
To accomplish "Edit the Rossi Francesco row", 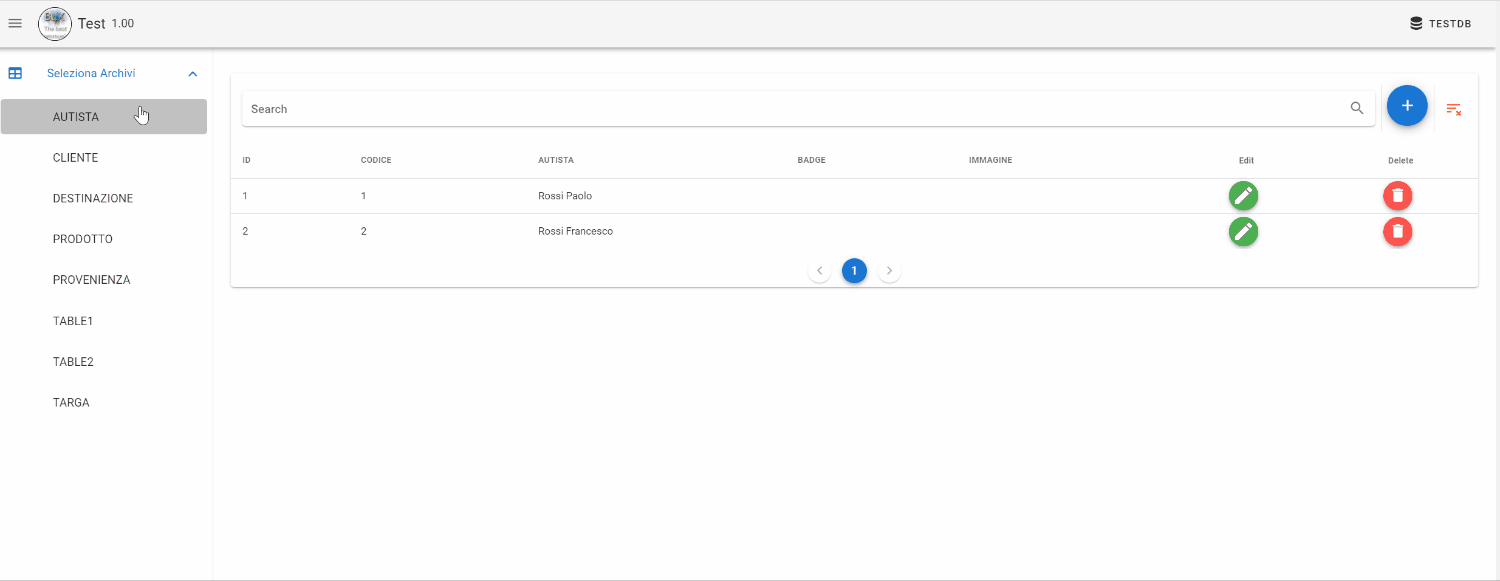I will tap(1243, 232).
